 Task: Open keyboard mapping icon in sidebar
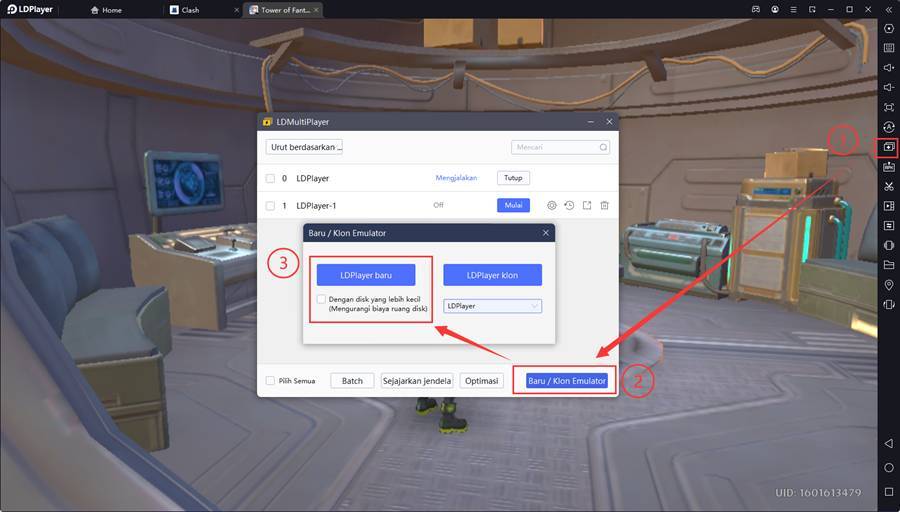click(889, 48)
